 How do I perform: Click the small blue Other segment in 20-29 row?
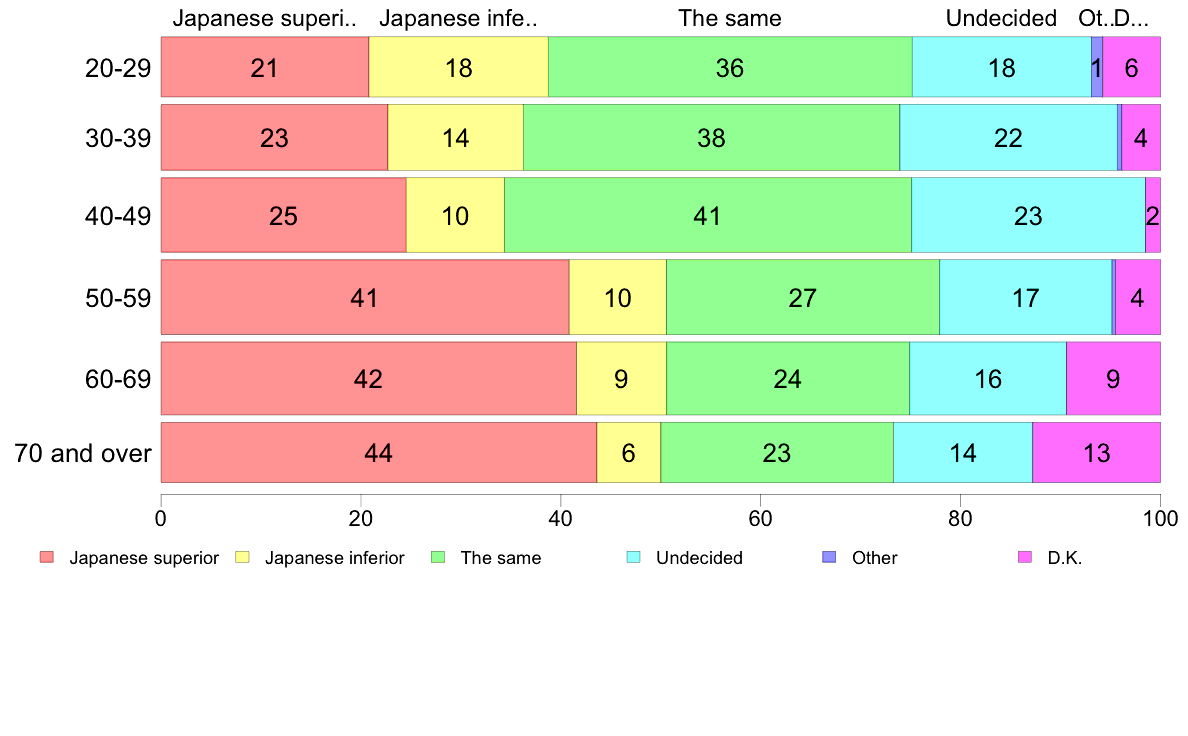[1097, 67]
